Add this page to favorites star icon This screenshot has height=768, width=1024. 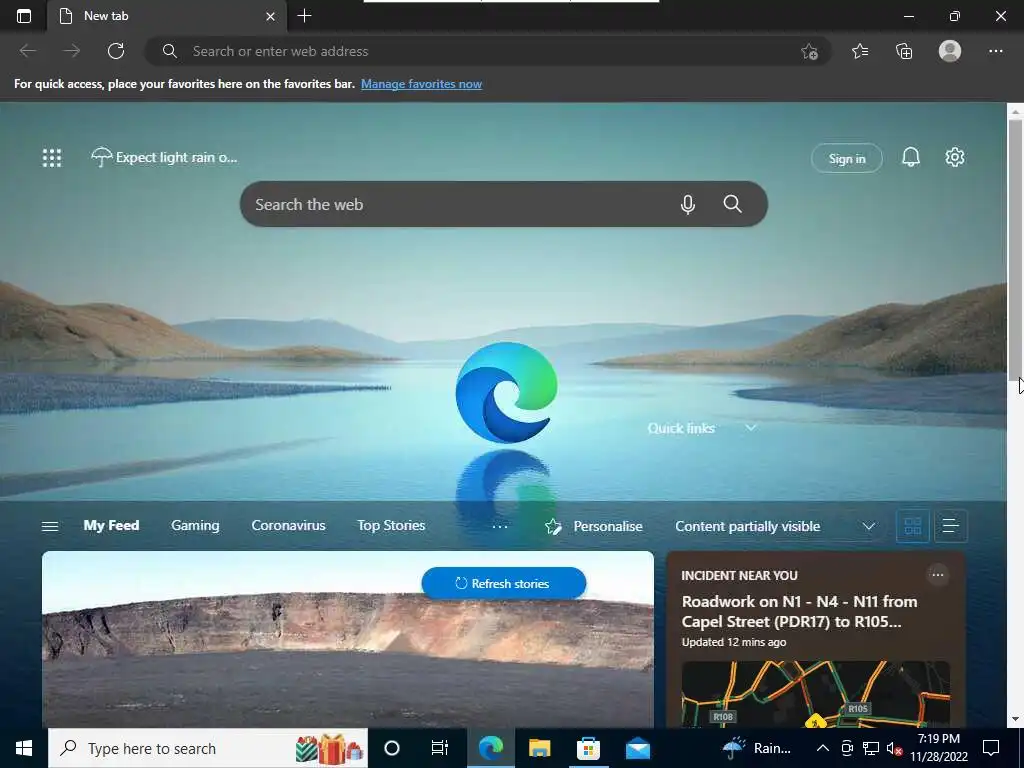point(809,51)
